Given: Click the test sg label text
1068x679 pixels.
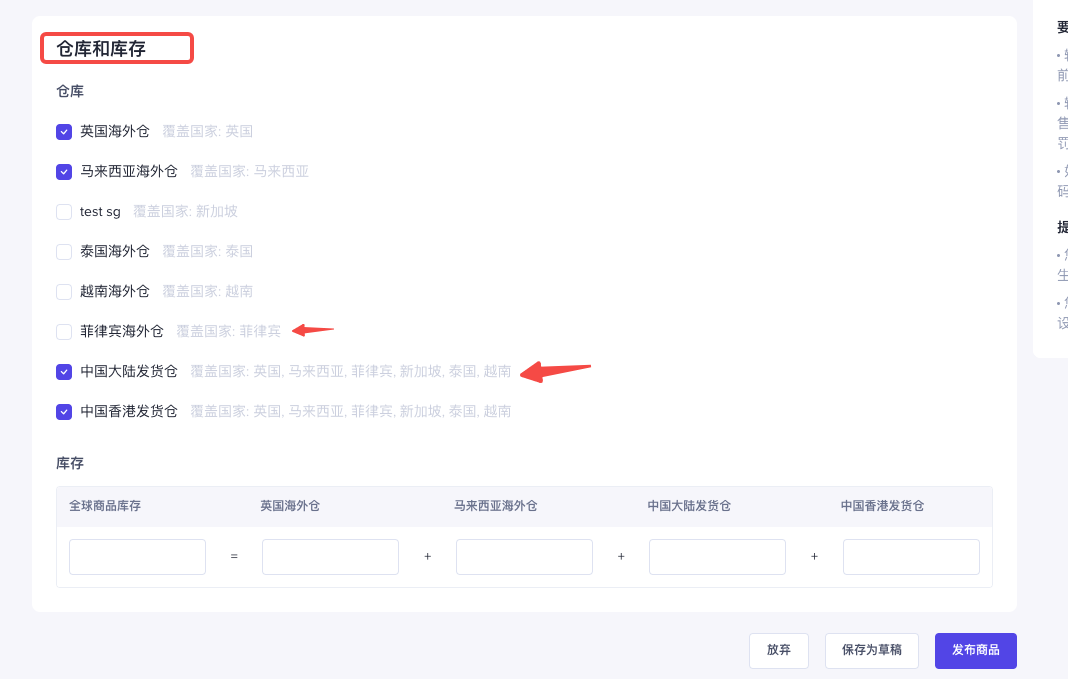Looking at the screenshot, I should [100, 212].
